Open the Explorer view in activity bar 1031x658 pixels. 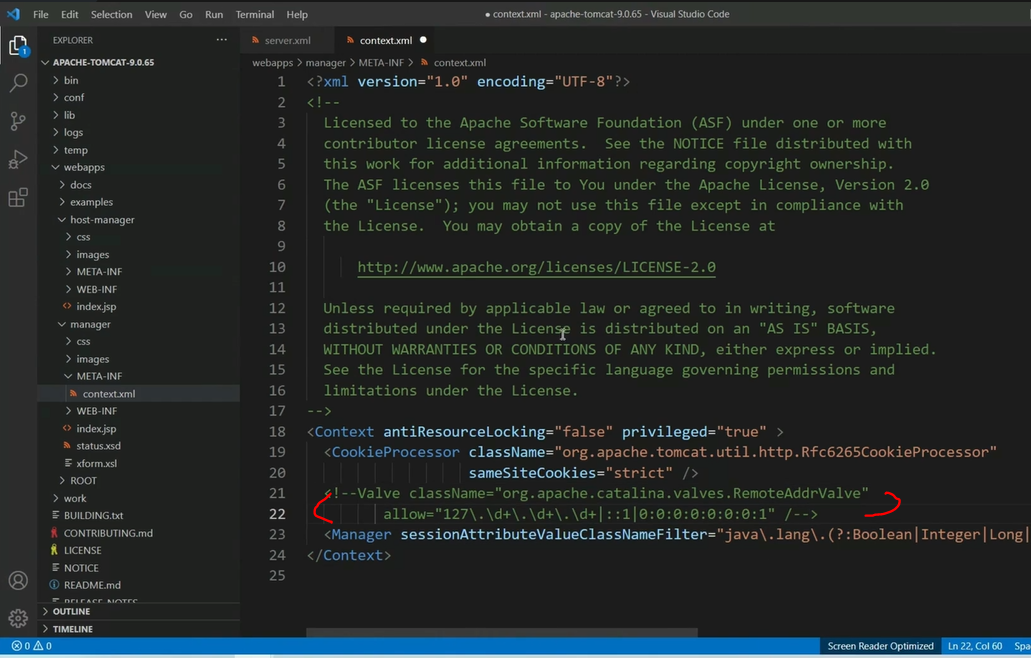tap(18, 45)
